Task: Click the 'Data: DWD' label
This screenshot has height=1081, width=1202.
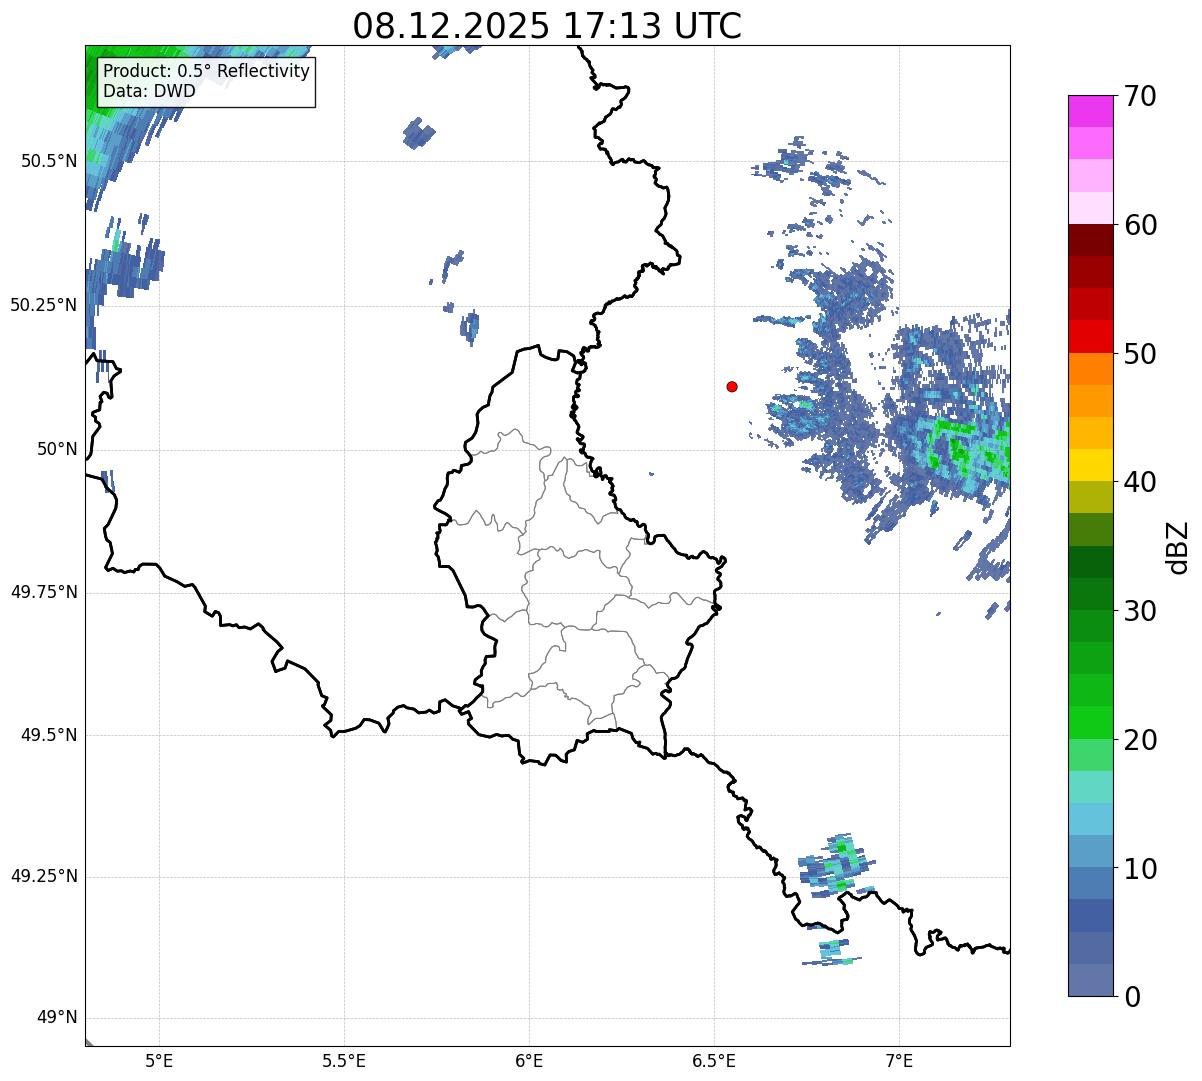Action: (x=150, y=91)
